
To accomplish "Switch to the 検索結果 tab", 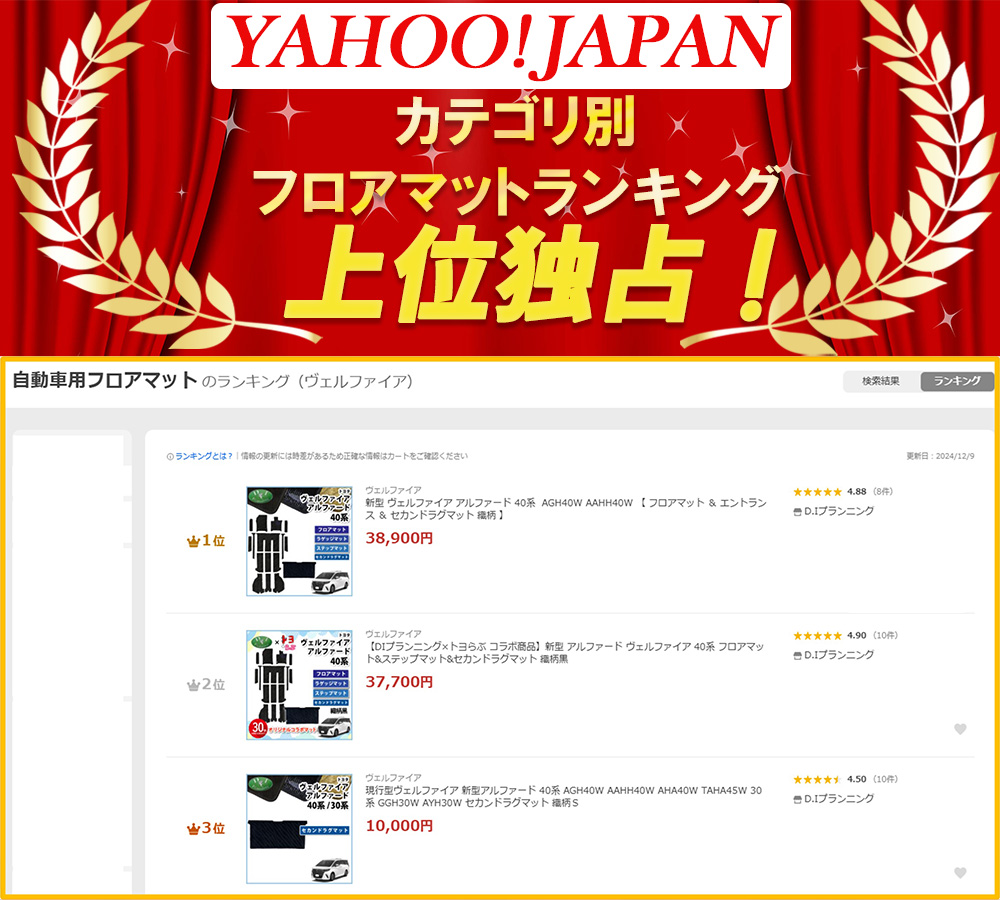I will coord(881,381).
